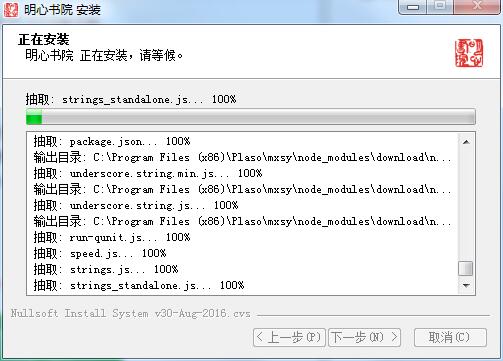The width and height of the screenshot is (503, 361).
Task: Click the 取消(C) button
Action: pyautogui.click(x=450, y=337)
